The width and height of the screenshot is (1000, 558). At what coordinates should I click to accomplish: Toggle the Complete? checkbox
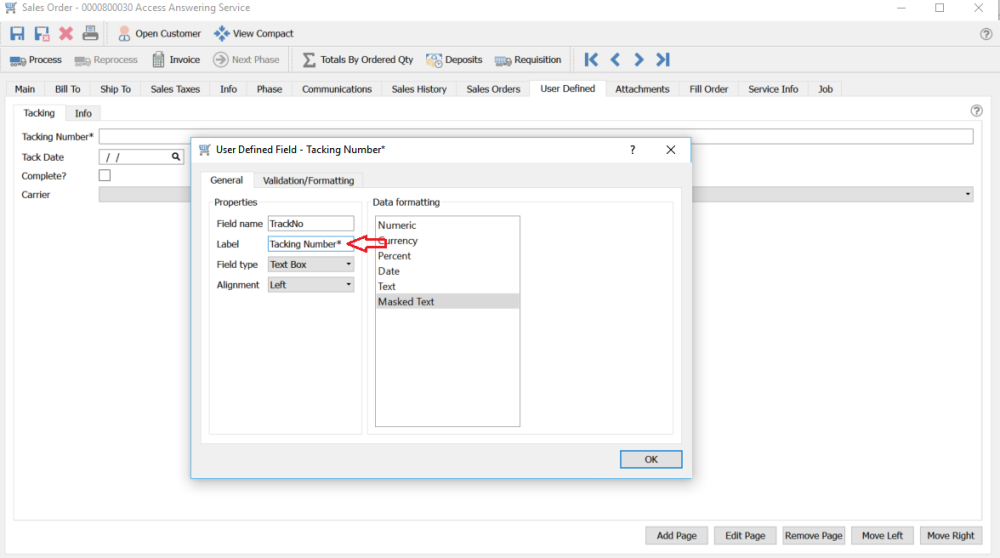click(105, 175)
